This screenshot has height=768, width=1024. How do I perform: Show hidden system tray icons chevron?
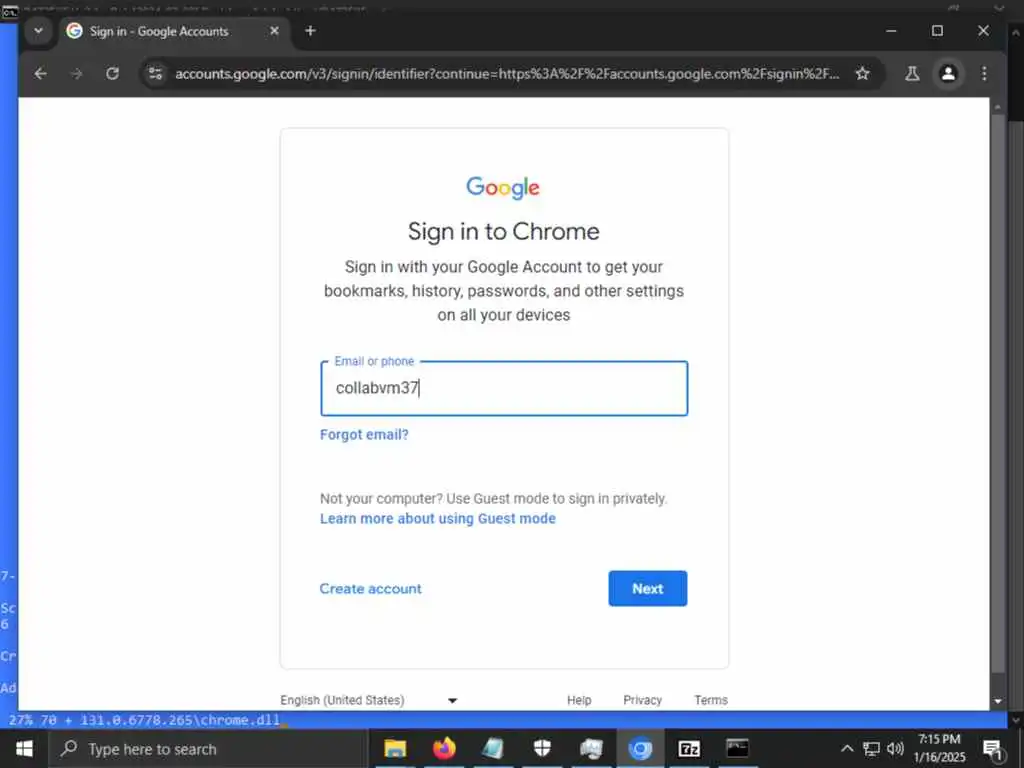click(846, 748)
